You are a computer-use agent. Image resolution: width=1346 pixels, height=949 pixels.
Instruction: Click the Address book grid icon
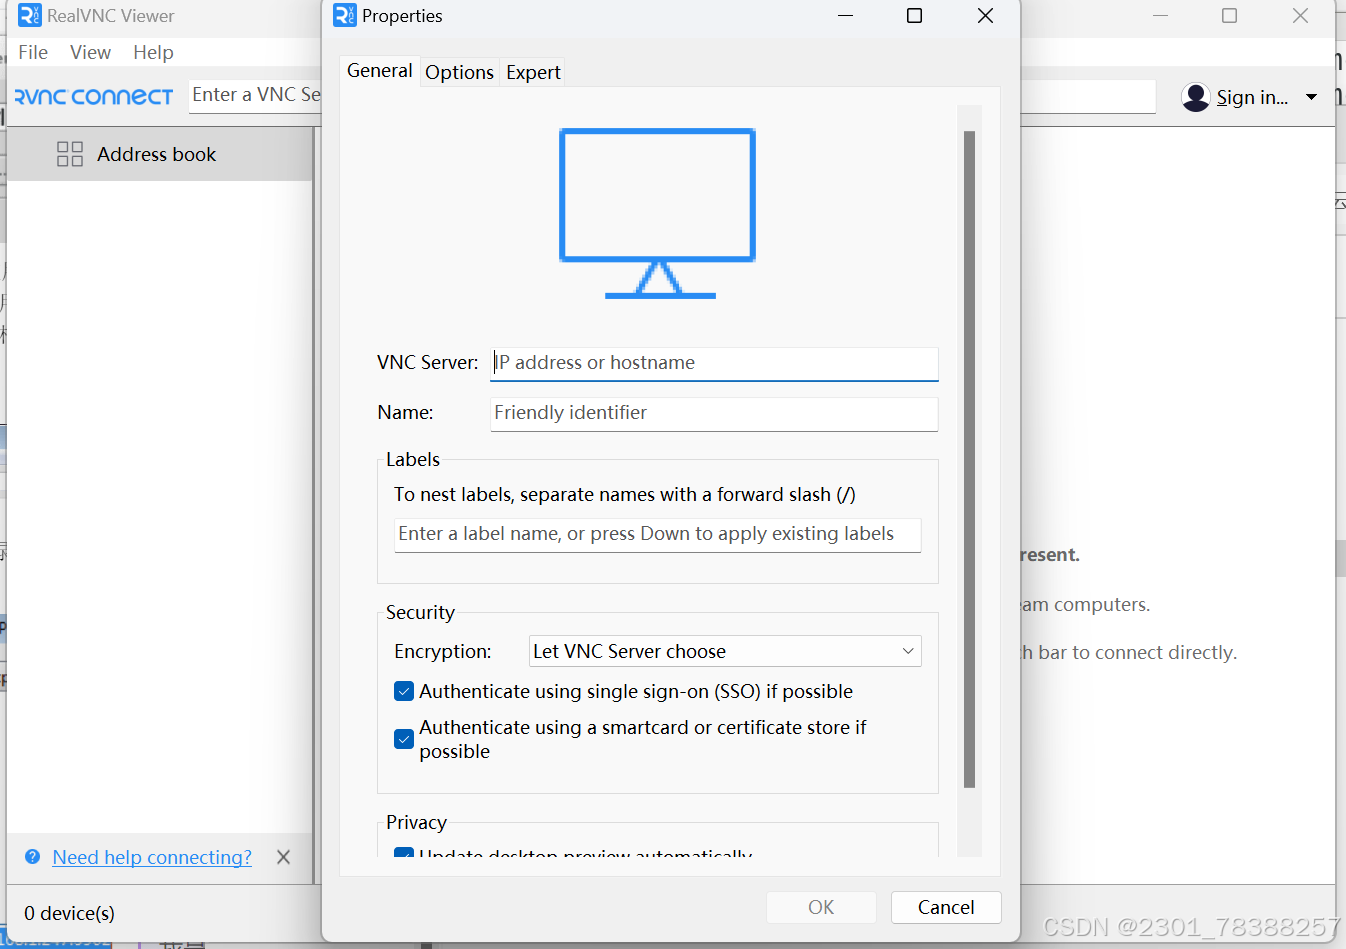[70, 154]
